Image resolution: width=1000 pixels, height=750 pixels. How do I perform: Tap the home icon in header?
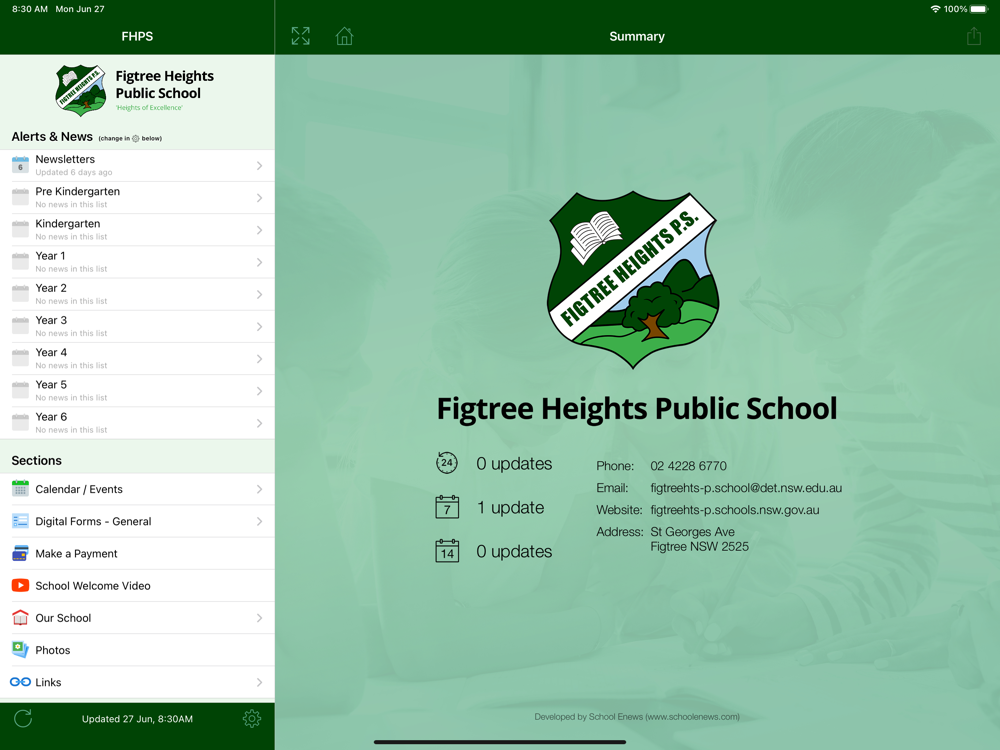tap(344, 36)
